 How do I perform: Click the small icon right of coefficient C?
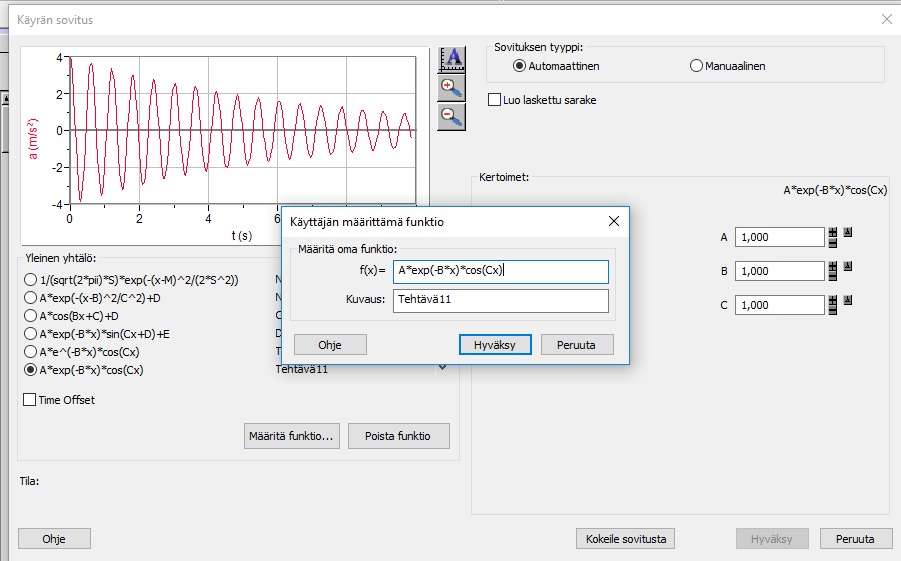(848, 300)
